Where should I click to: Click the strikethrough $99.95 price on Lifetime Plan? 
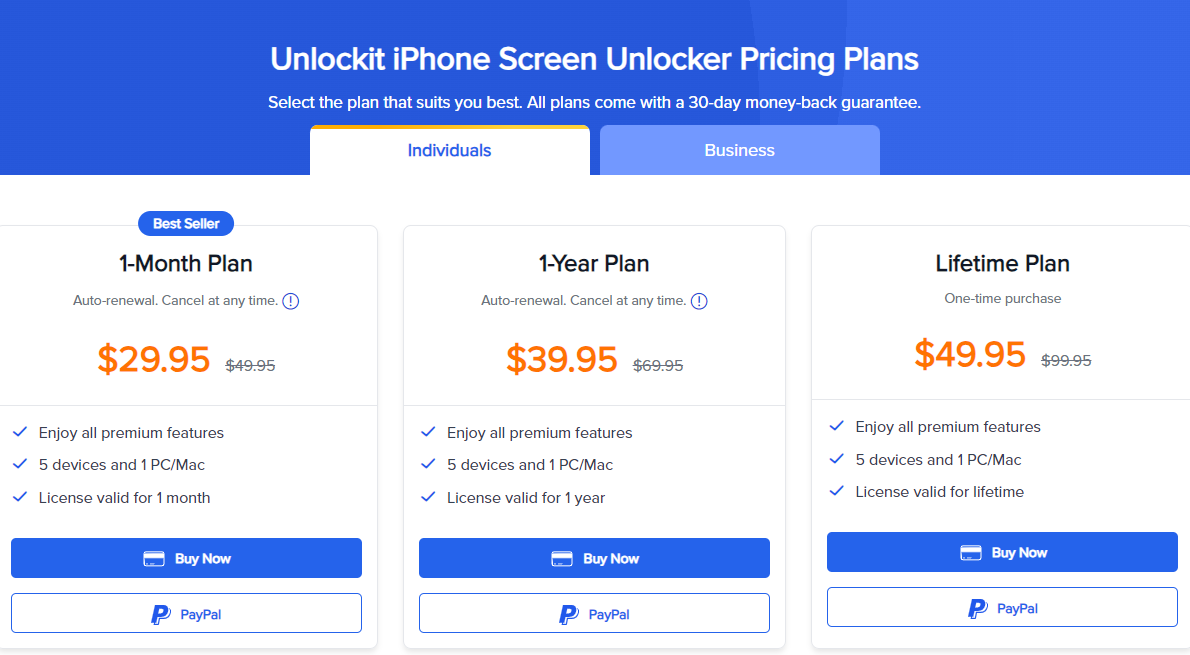click(1066, 360)
